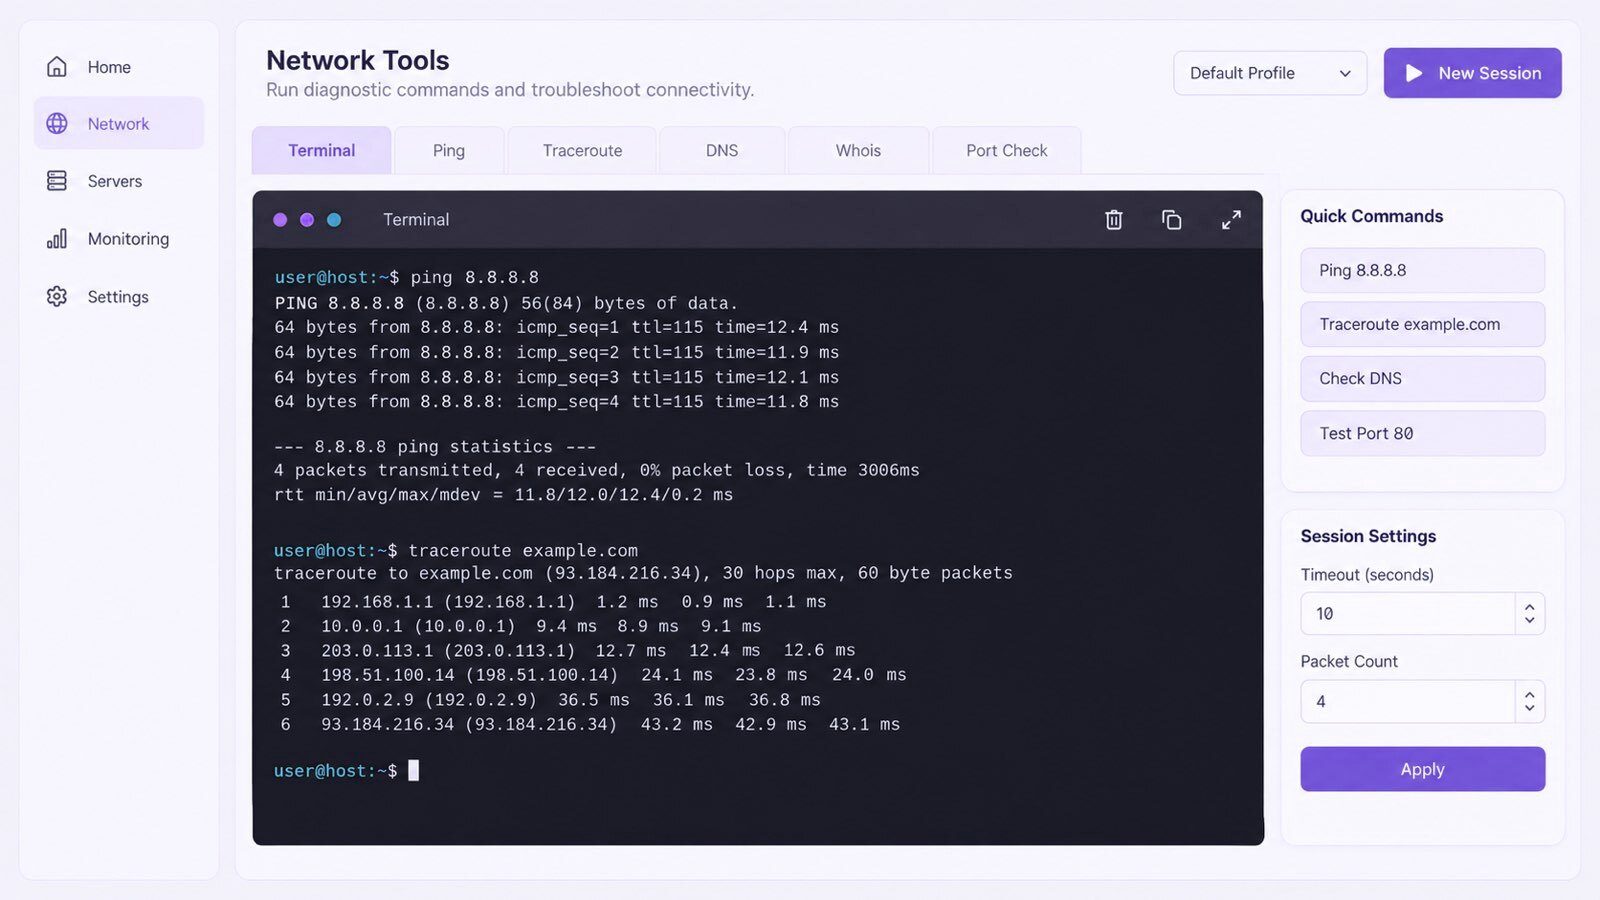Click the Settings gear icon
Image resolution: width=1600 pixels, height=900 pixels.
pyautogui.click(x=57, y=297)
